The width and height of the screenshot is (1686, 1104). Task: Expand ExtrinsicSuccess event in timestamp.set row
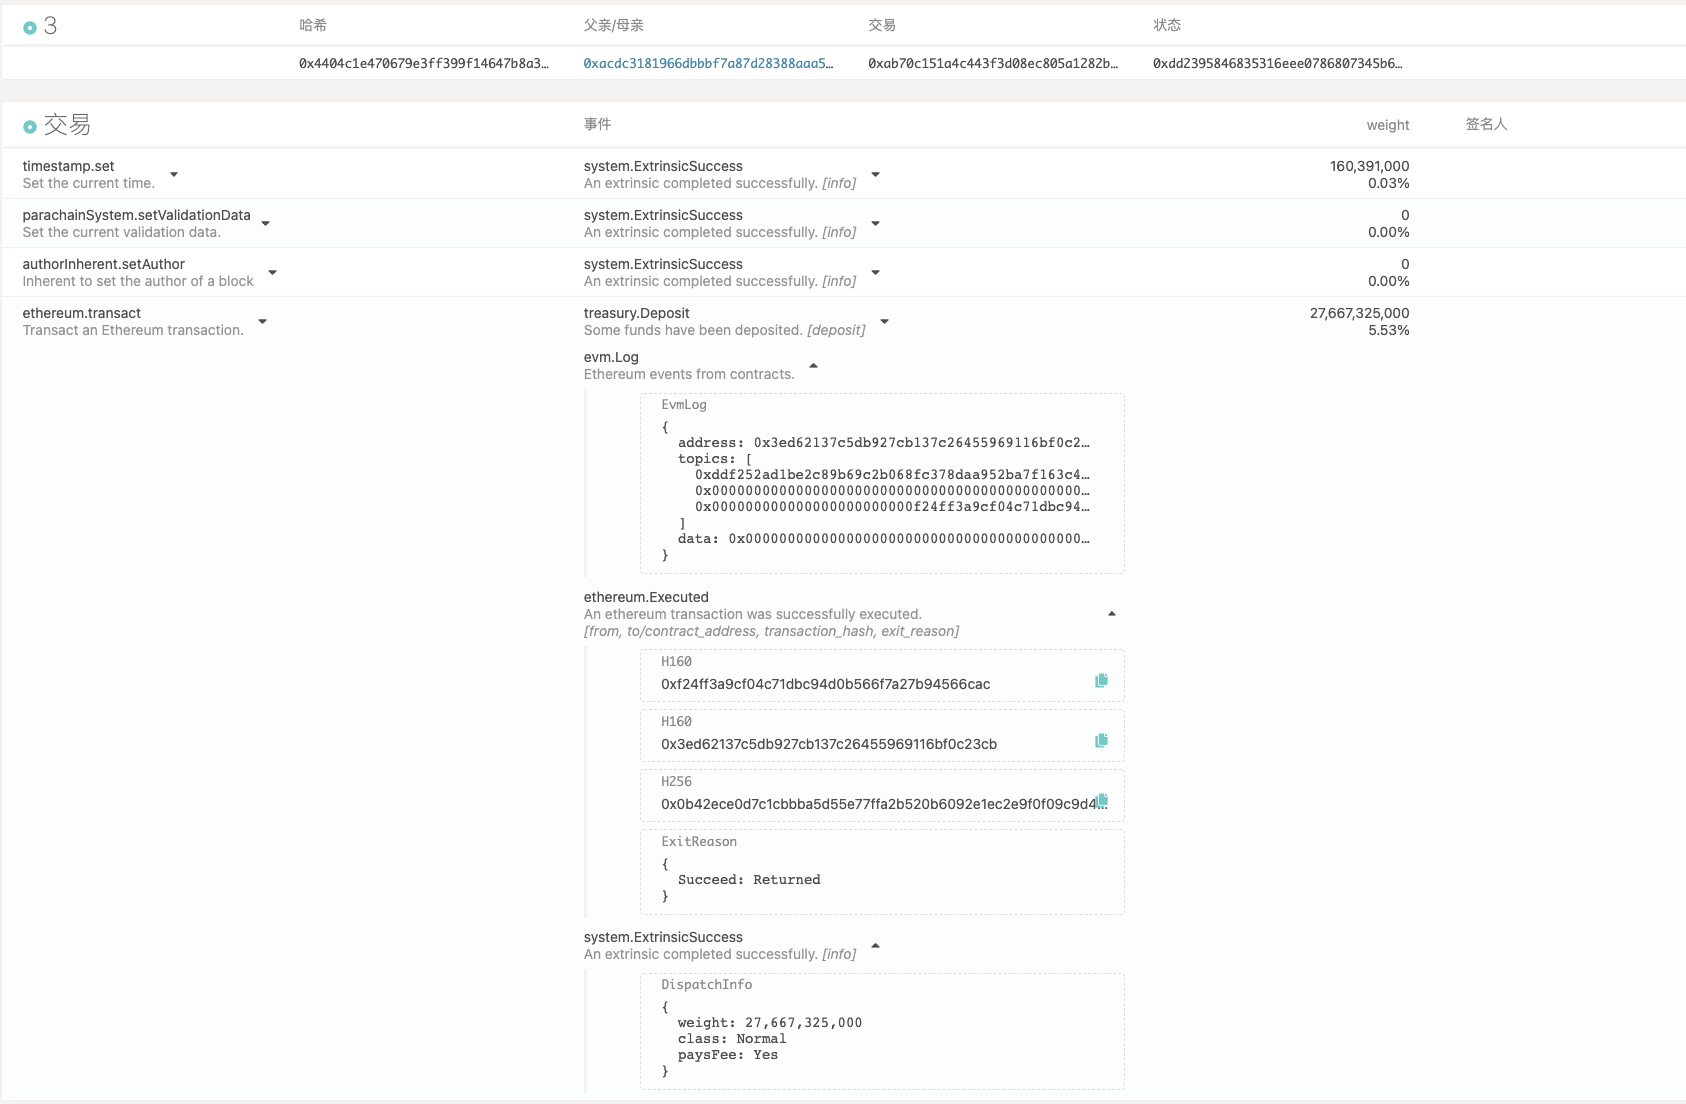tap(876, 174)
